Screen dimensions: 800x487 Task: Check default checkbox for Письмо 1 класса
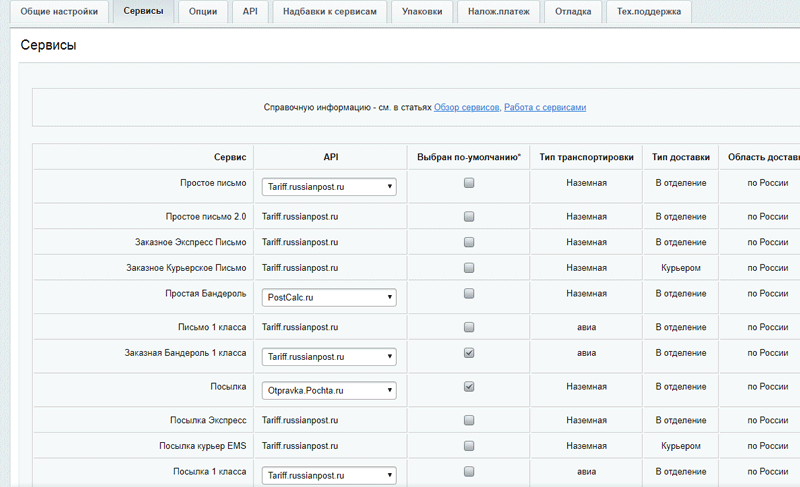point(469,327)
